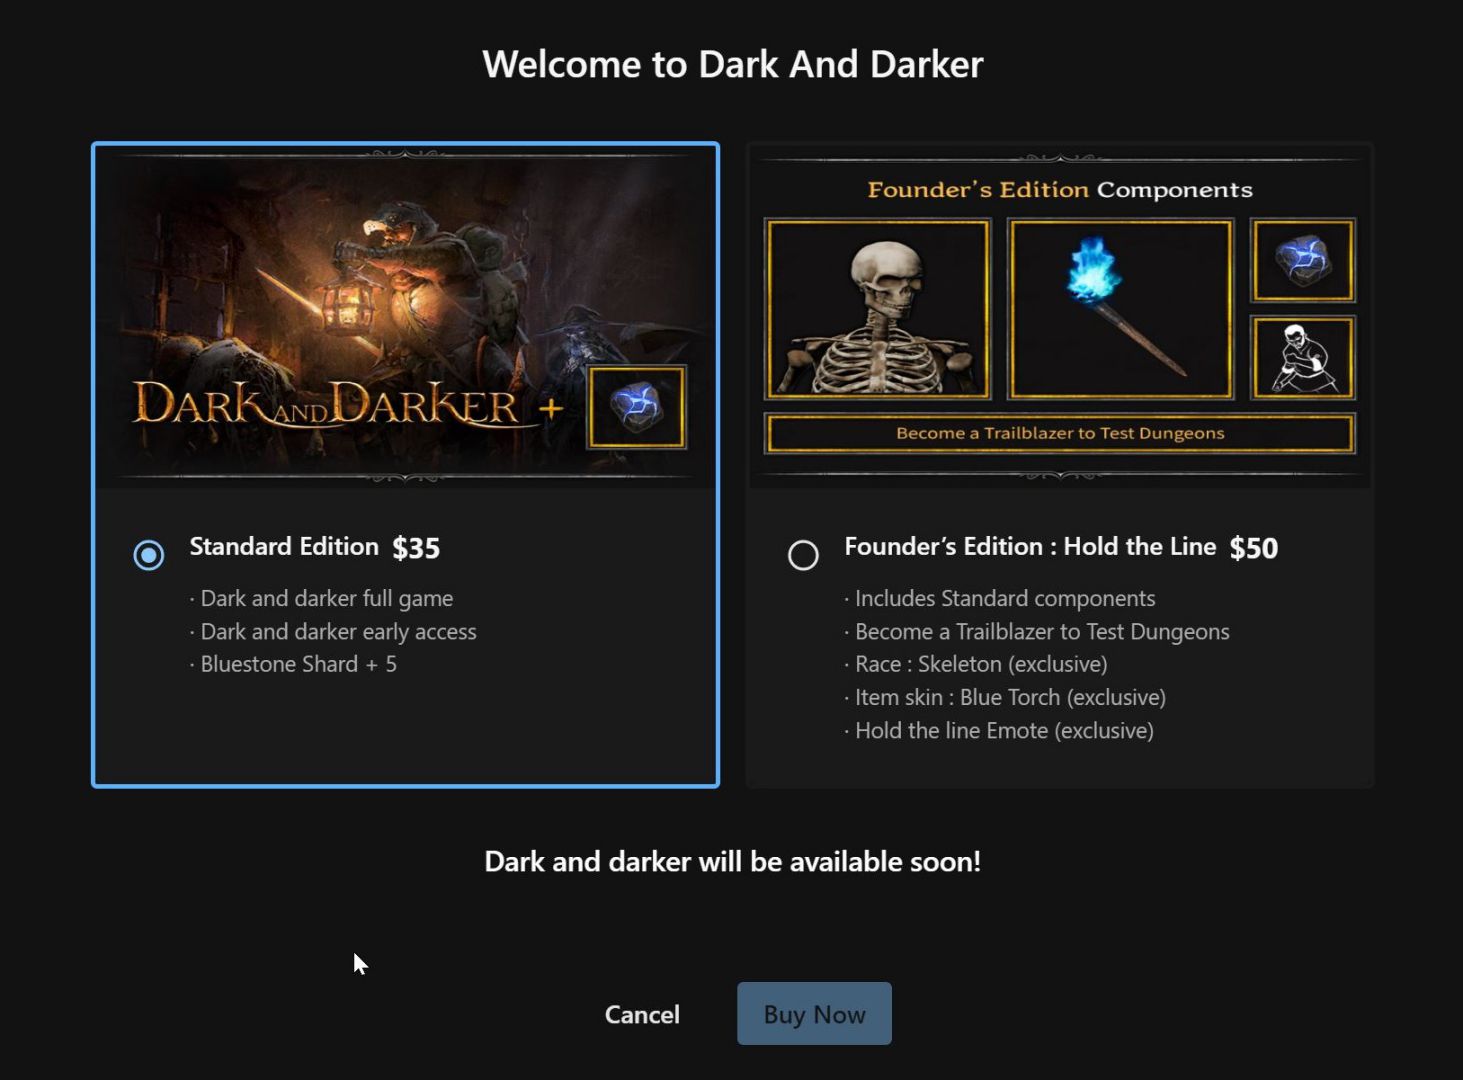Click the Hold the Line emote icon
This screenshot has width=1463, height=1080.
click(x=1303, y=357)
